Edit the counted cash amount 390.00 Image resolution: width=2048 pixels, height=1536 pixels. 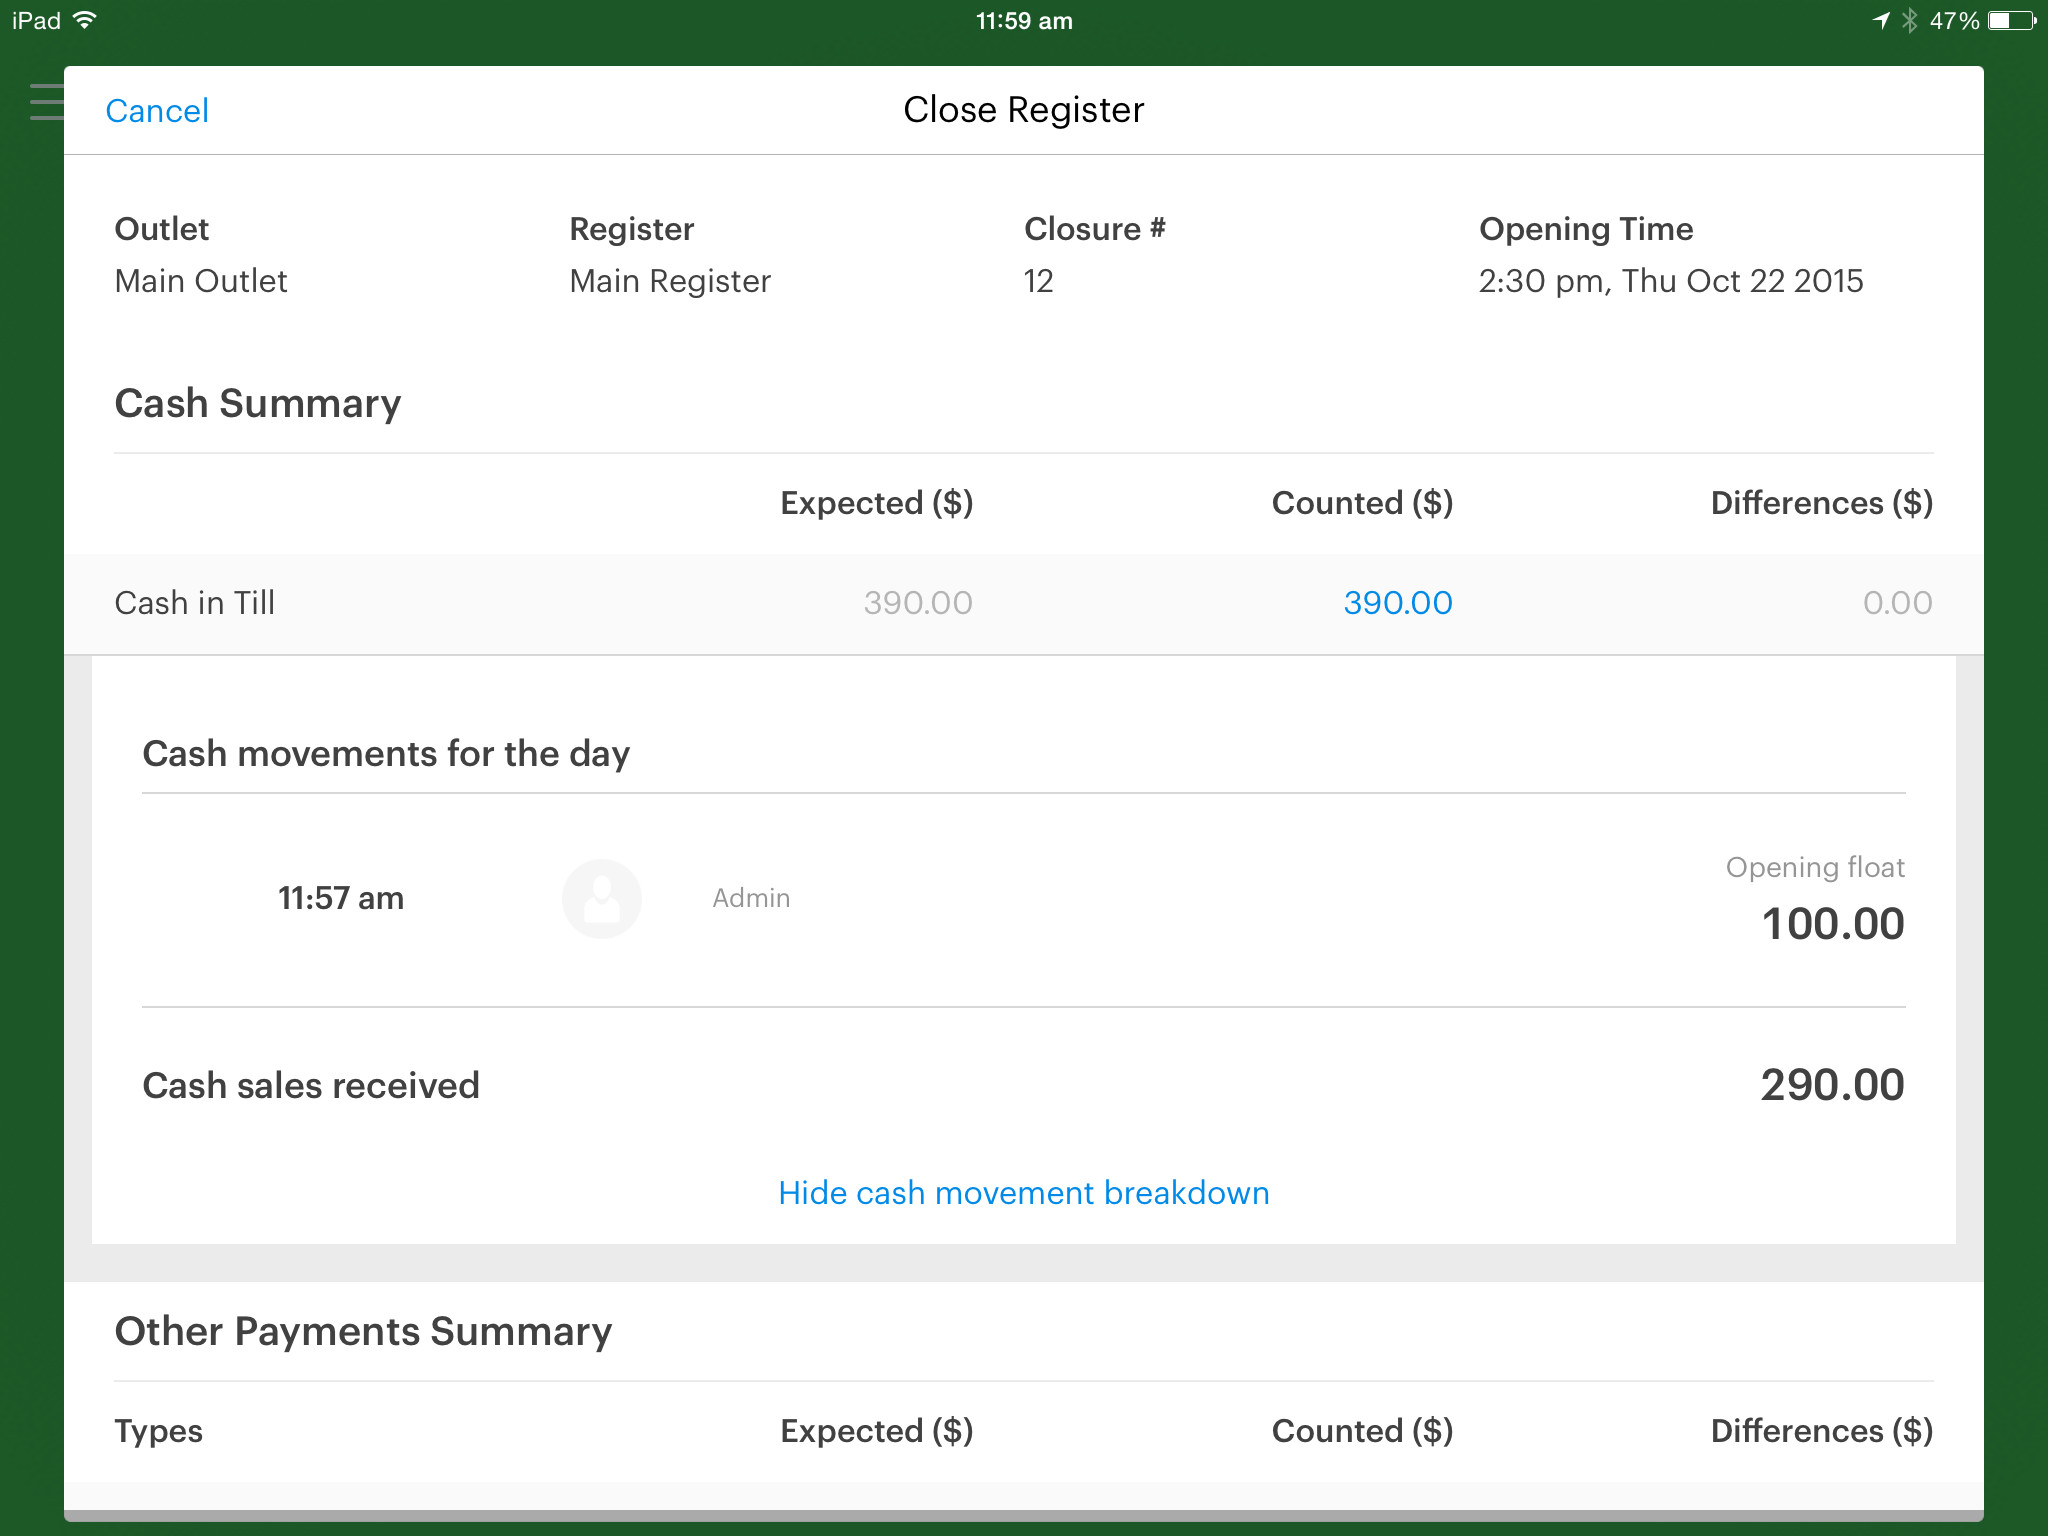click(1397, 603)
